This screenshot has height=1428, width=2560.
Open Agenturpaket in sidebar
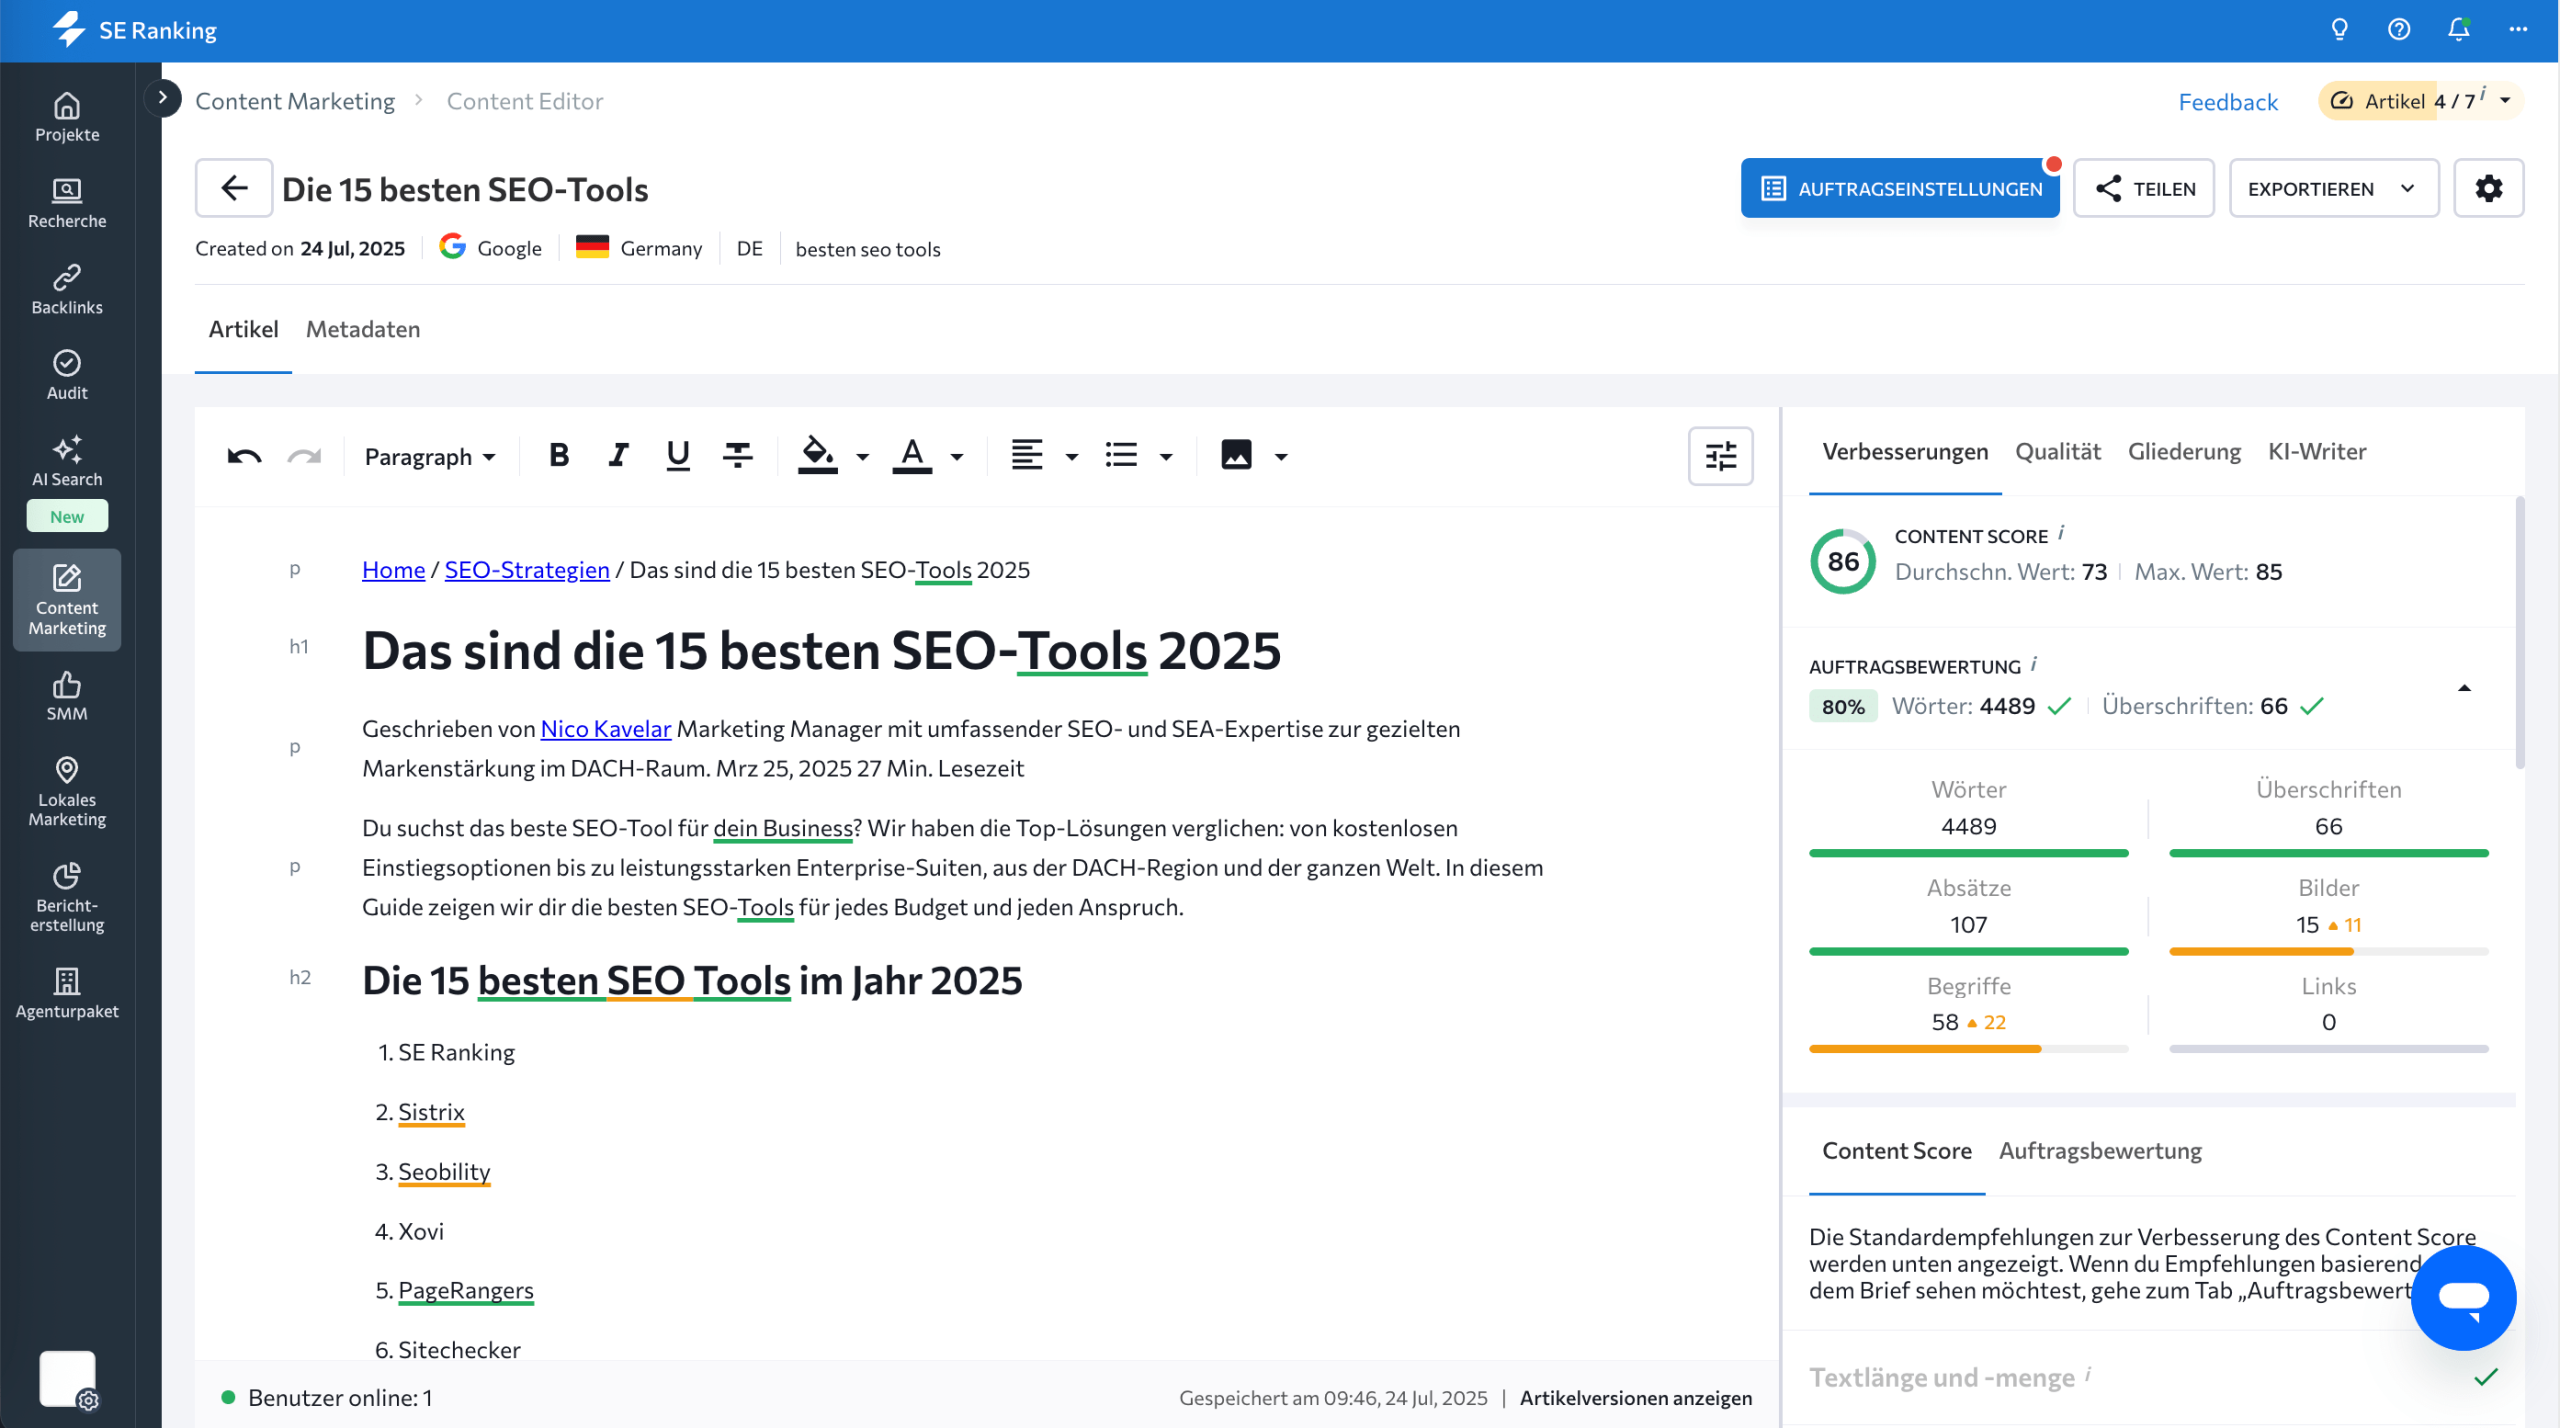click(67, 993)
